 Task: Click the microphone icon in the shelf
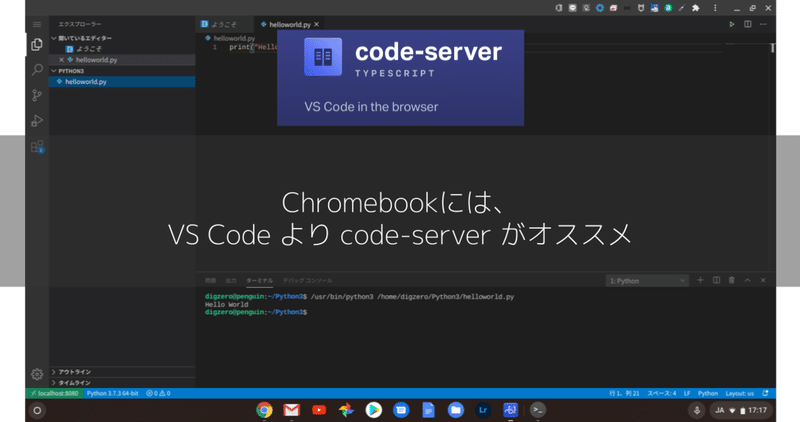coord(696,410)
